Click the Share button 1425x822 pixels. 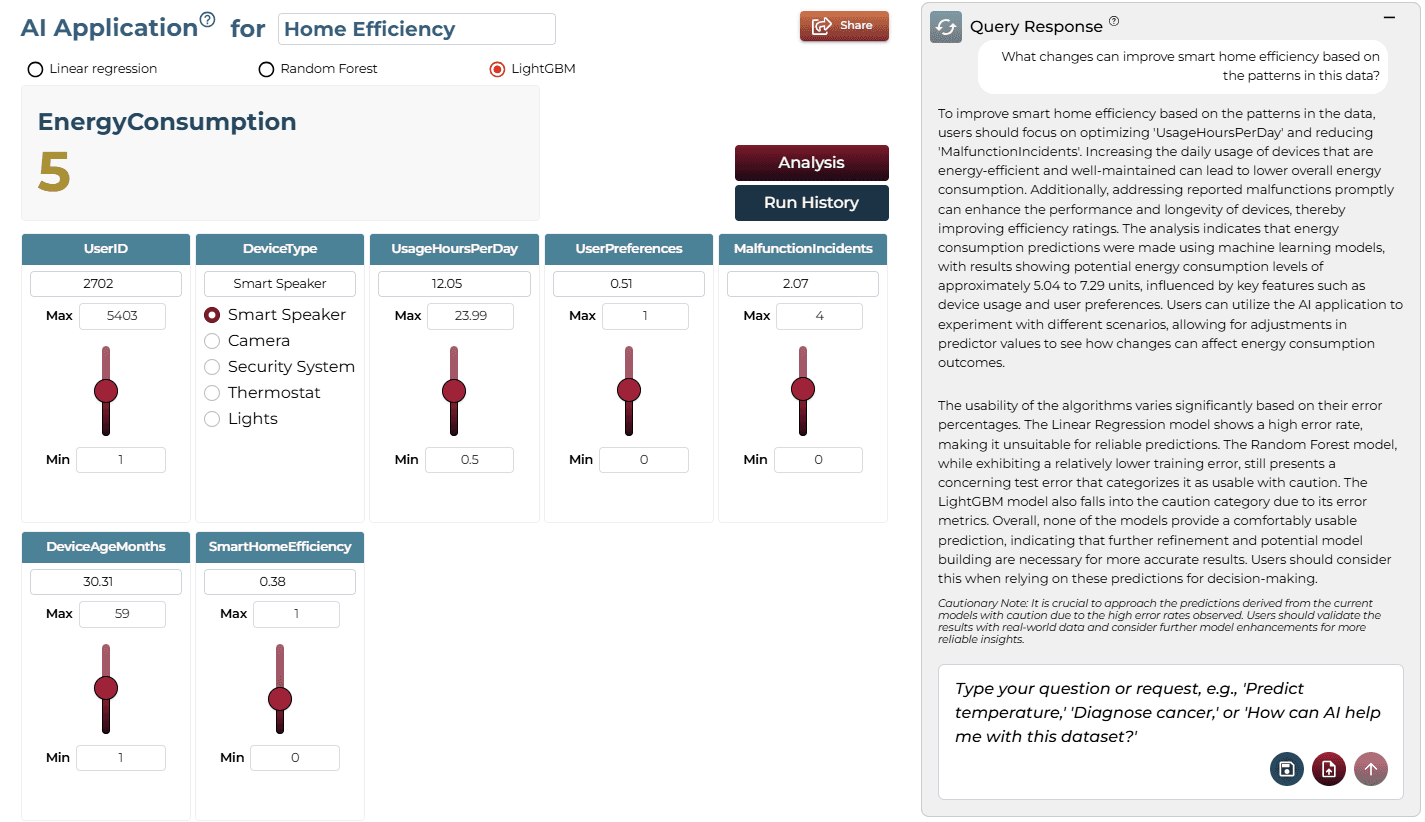844,26
